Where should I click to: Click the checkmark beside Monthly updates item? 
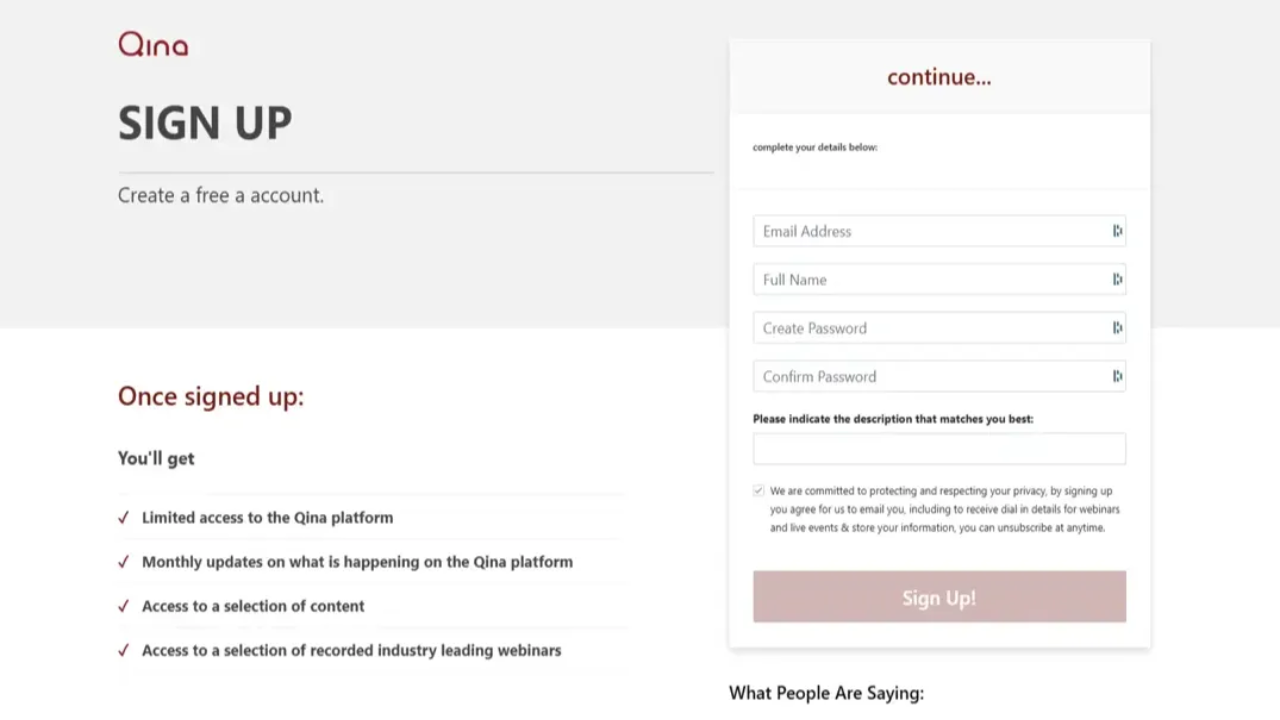124,562
